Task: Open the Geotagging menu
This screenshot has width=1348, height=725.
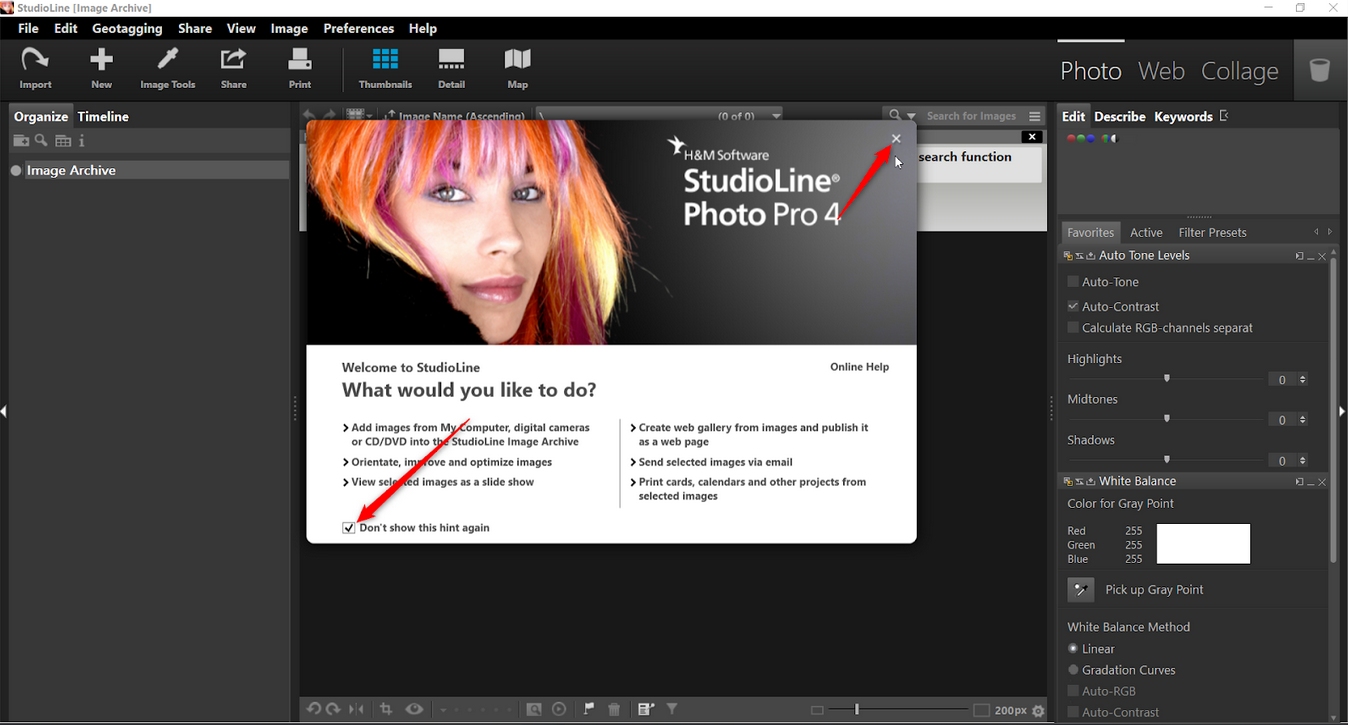Action: pos(127,28)
